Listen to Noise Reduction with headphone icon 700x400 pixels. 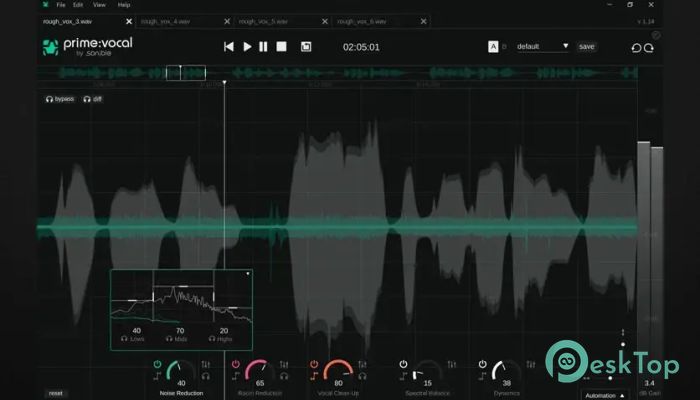coord(207,376)
